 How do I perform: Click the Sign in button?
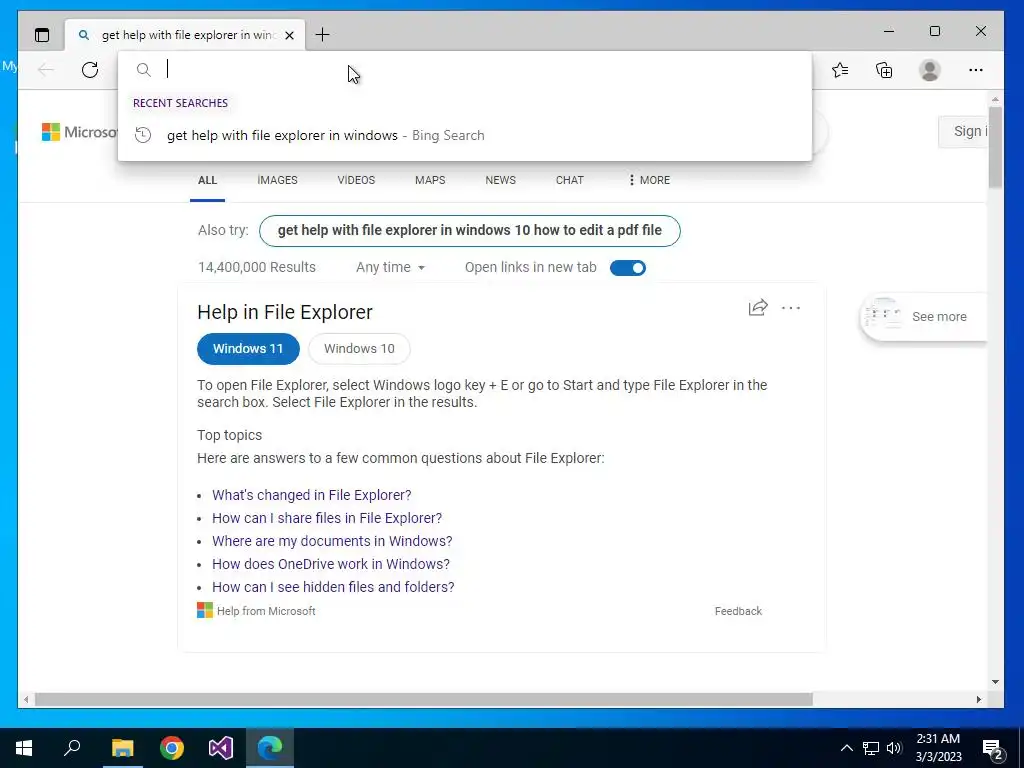tap(964, 131)
